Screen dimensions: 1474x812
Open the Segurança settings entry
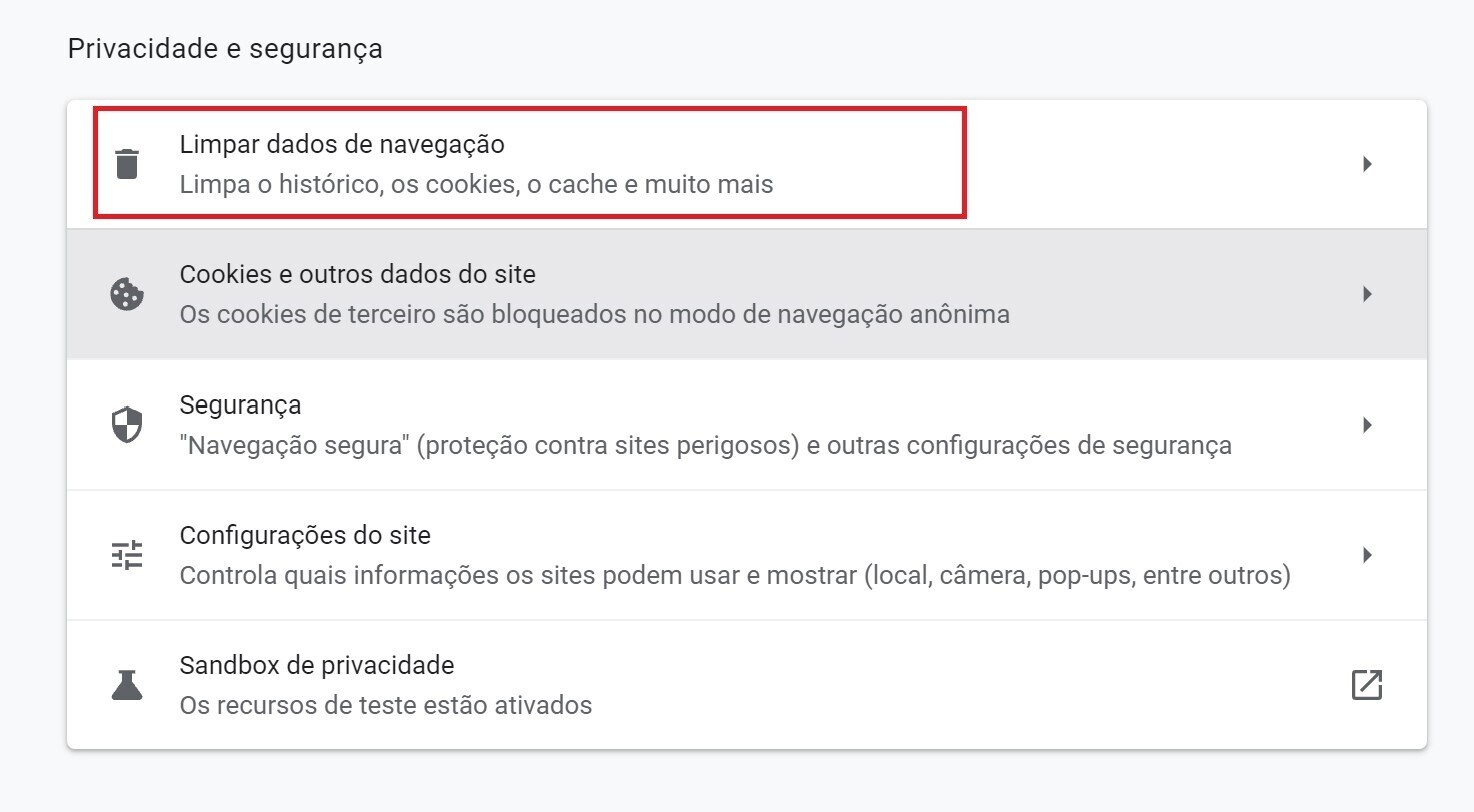pyautogui.click(x=240, y=405)
